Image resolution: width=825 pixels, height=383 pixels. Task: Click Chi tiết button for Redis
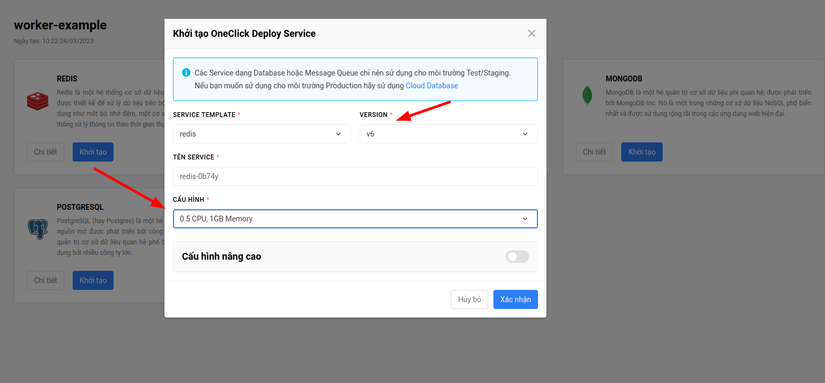(45, 152)
